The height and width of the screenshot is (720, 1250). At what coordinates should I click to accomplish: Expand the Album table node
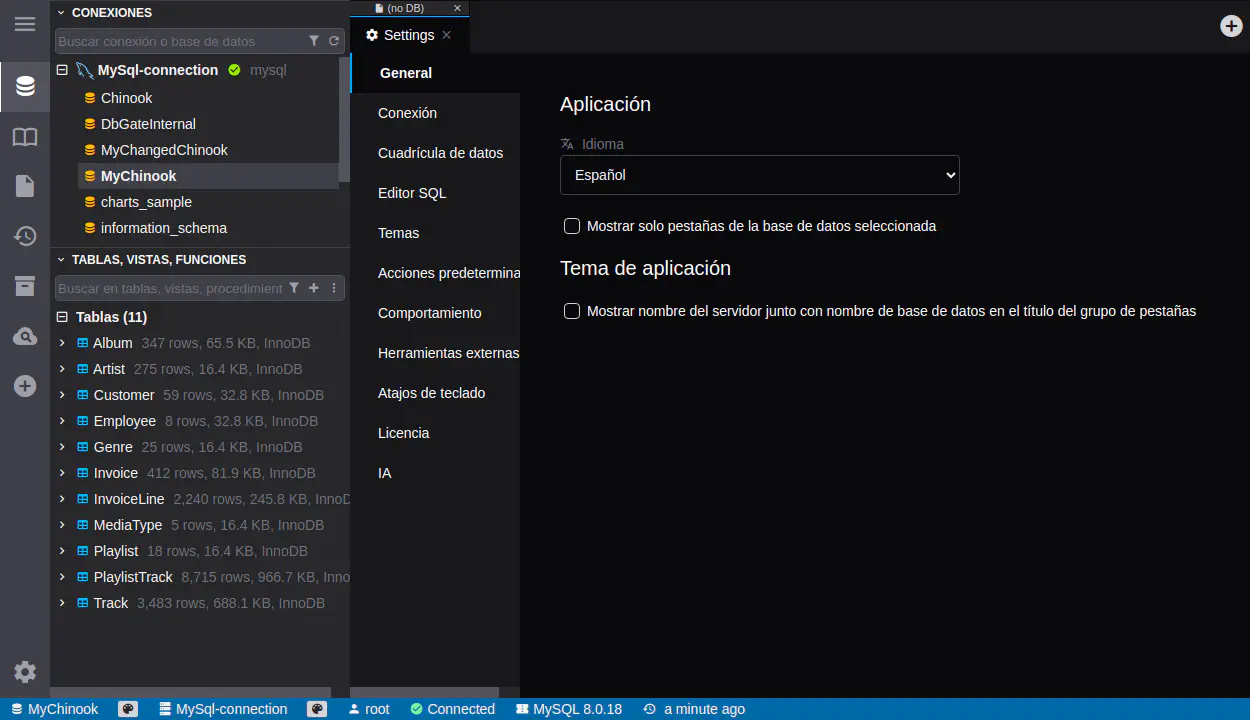click(x=62, y=343)
